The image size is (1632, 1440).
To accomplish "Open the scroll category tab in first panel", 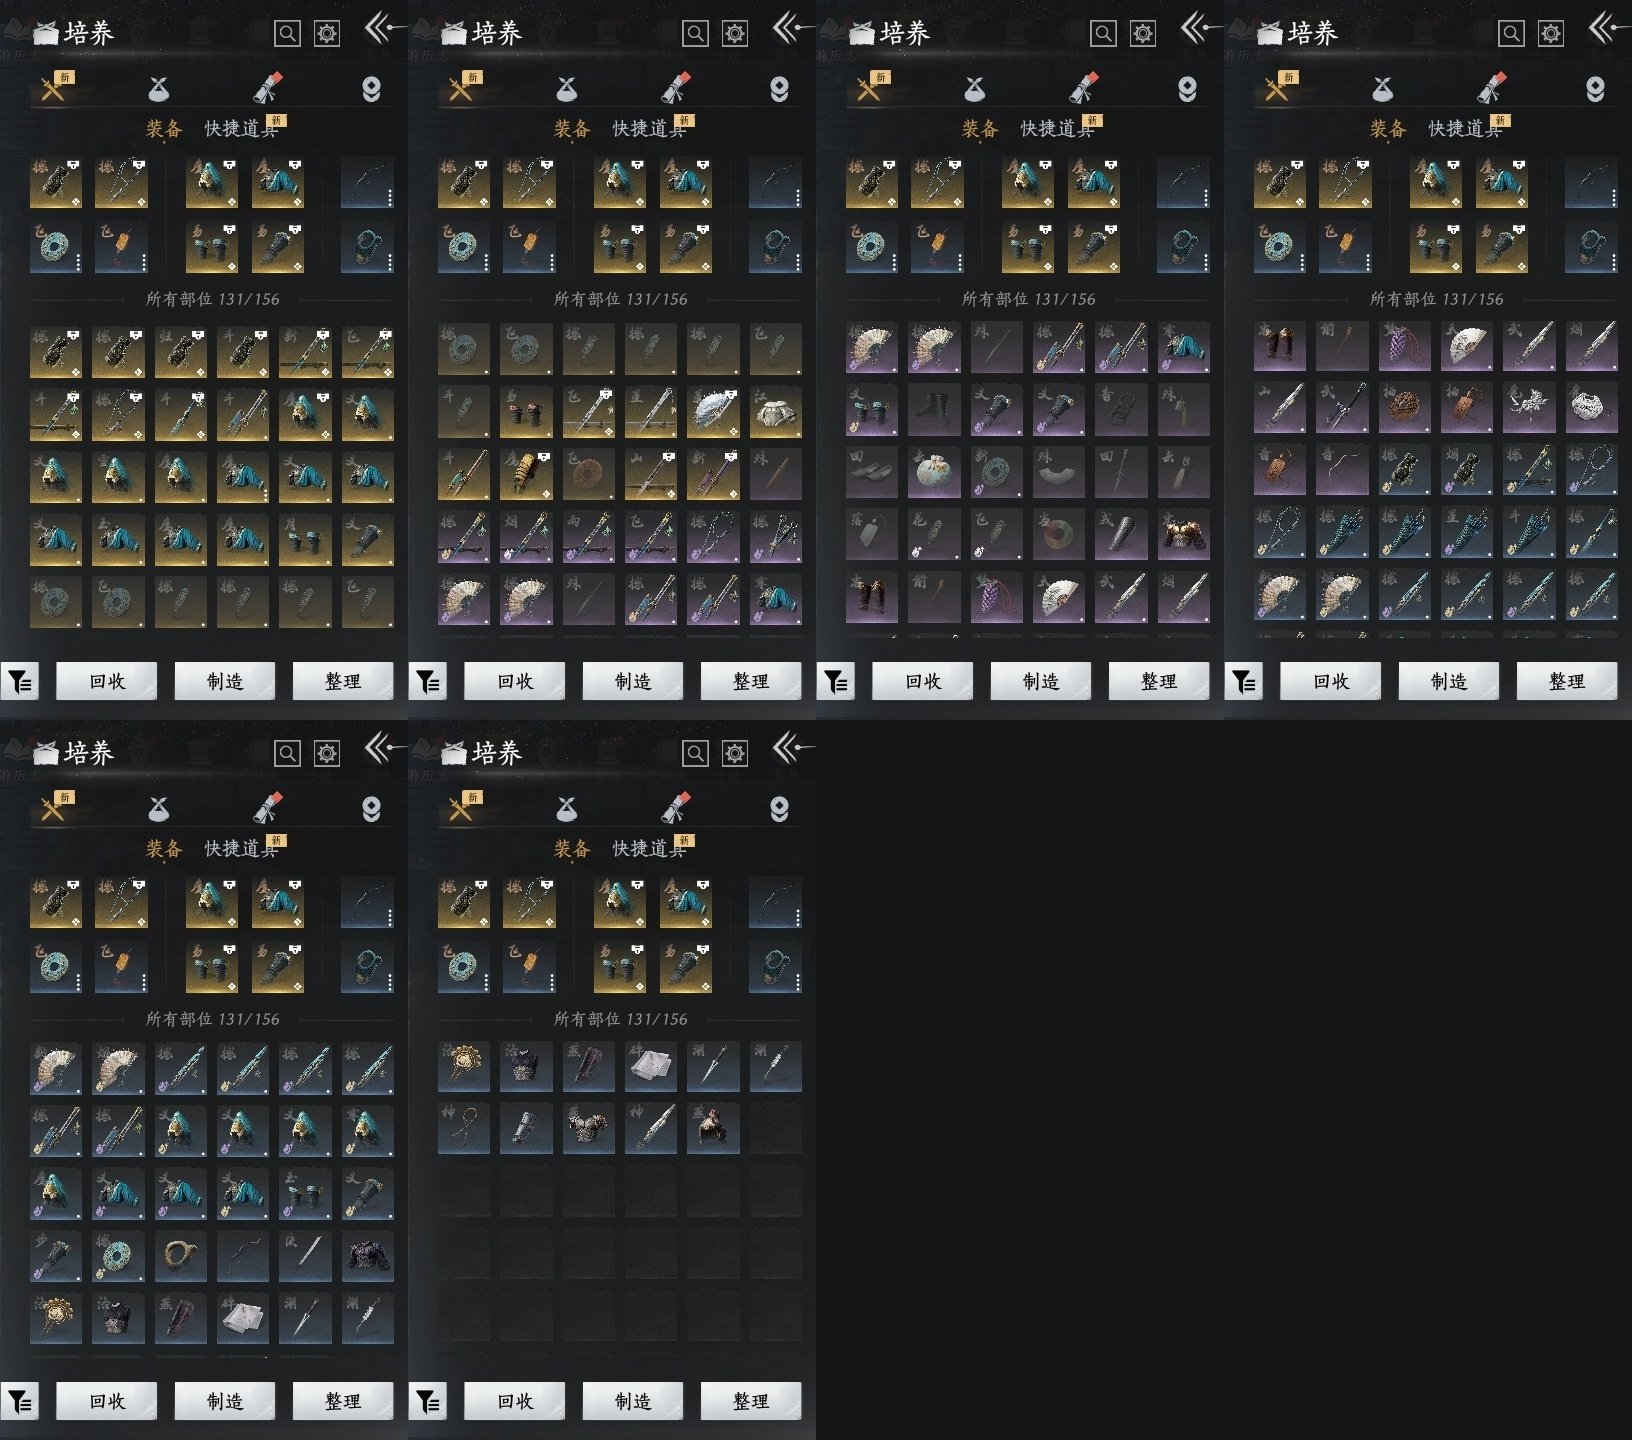I will tap(267, 89).
